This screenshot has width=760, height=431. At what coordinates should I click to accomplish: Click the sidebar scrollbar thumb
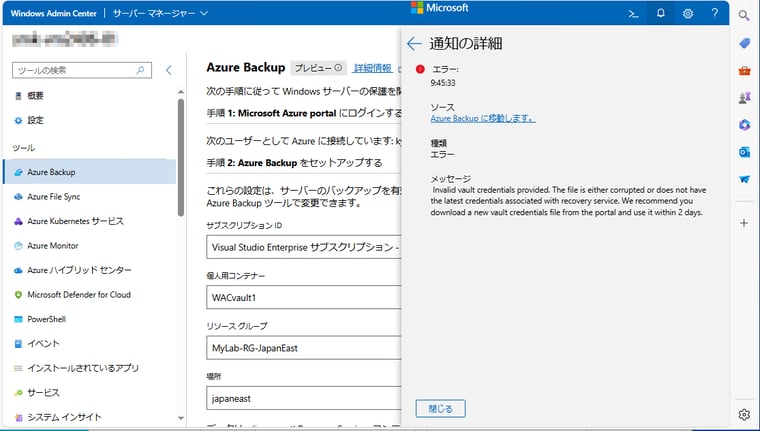point(181,157)
